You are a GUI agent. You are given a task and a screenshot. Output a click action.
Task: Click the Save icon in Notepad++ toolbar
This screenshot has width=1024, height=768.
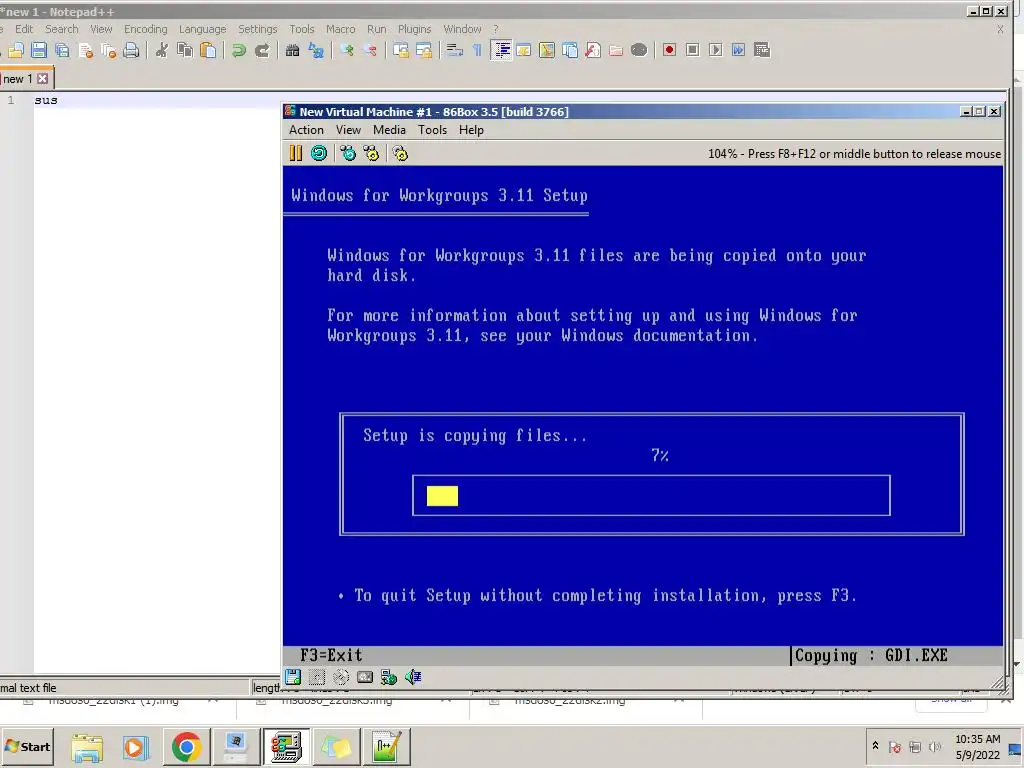39,50
